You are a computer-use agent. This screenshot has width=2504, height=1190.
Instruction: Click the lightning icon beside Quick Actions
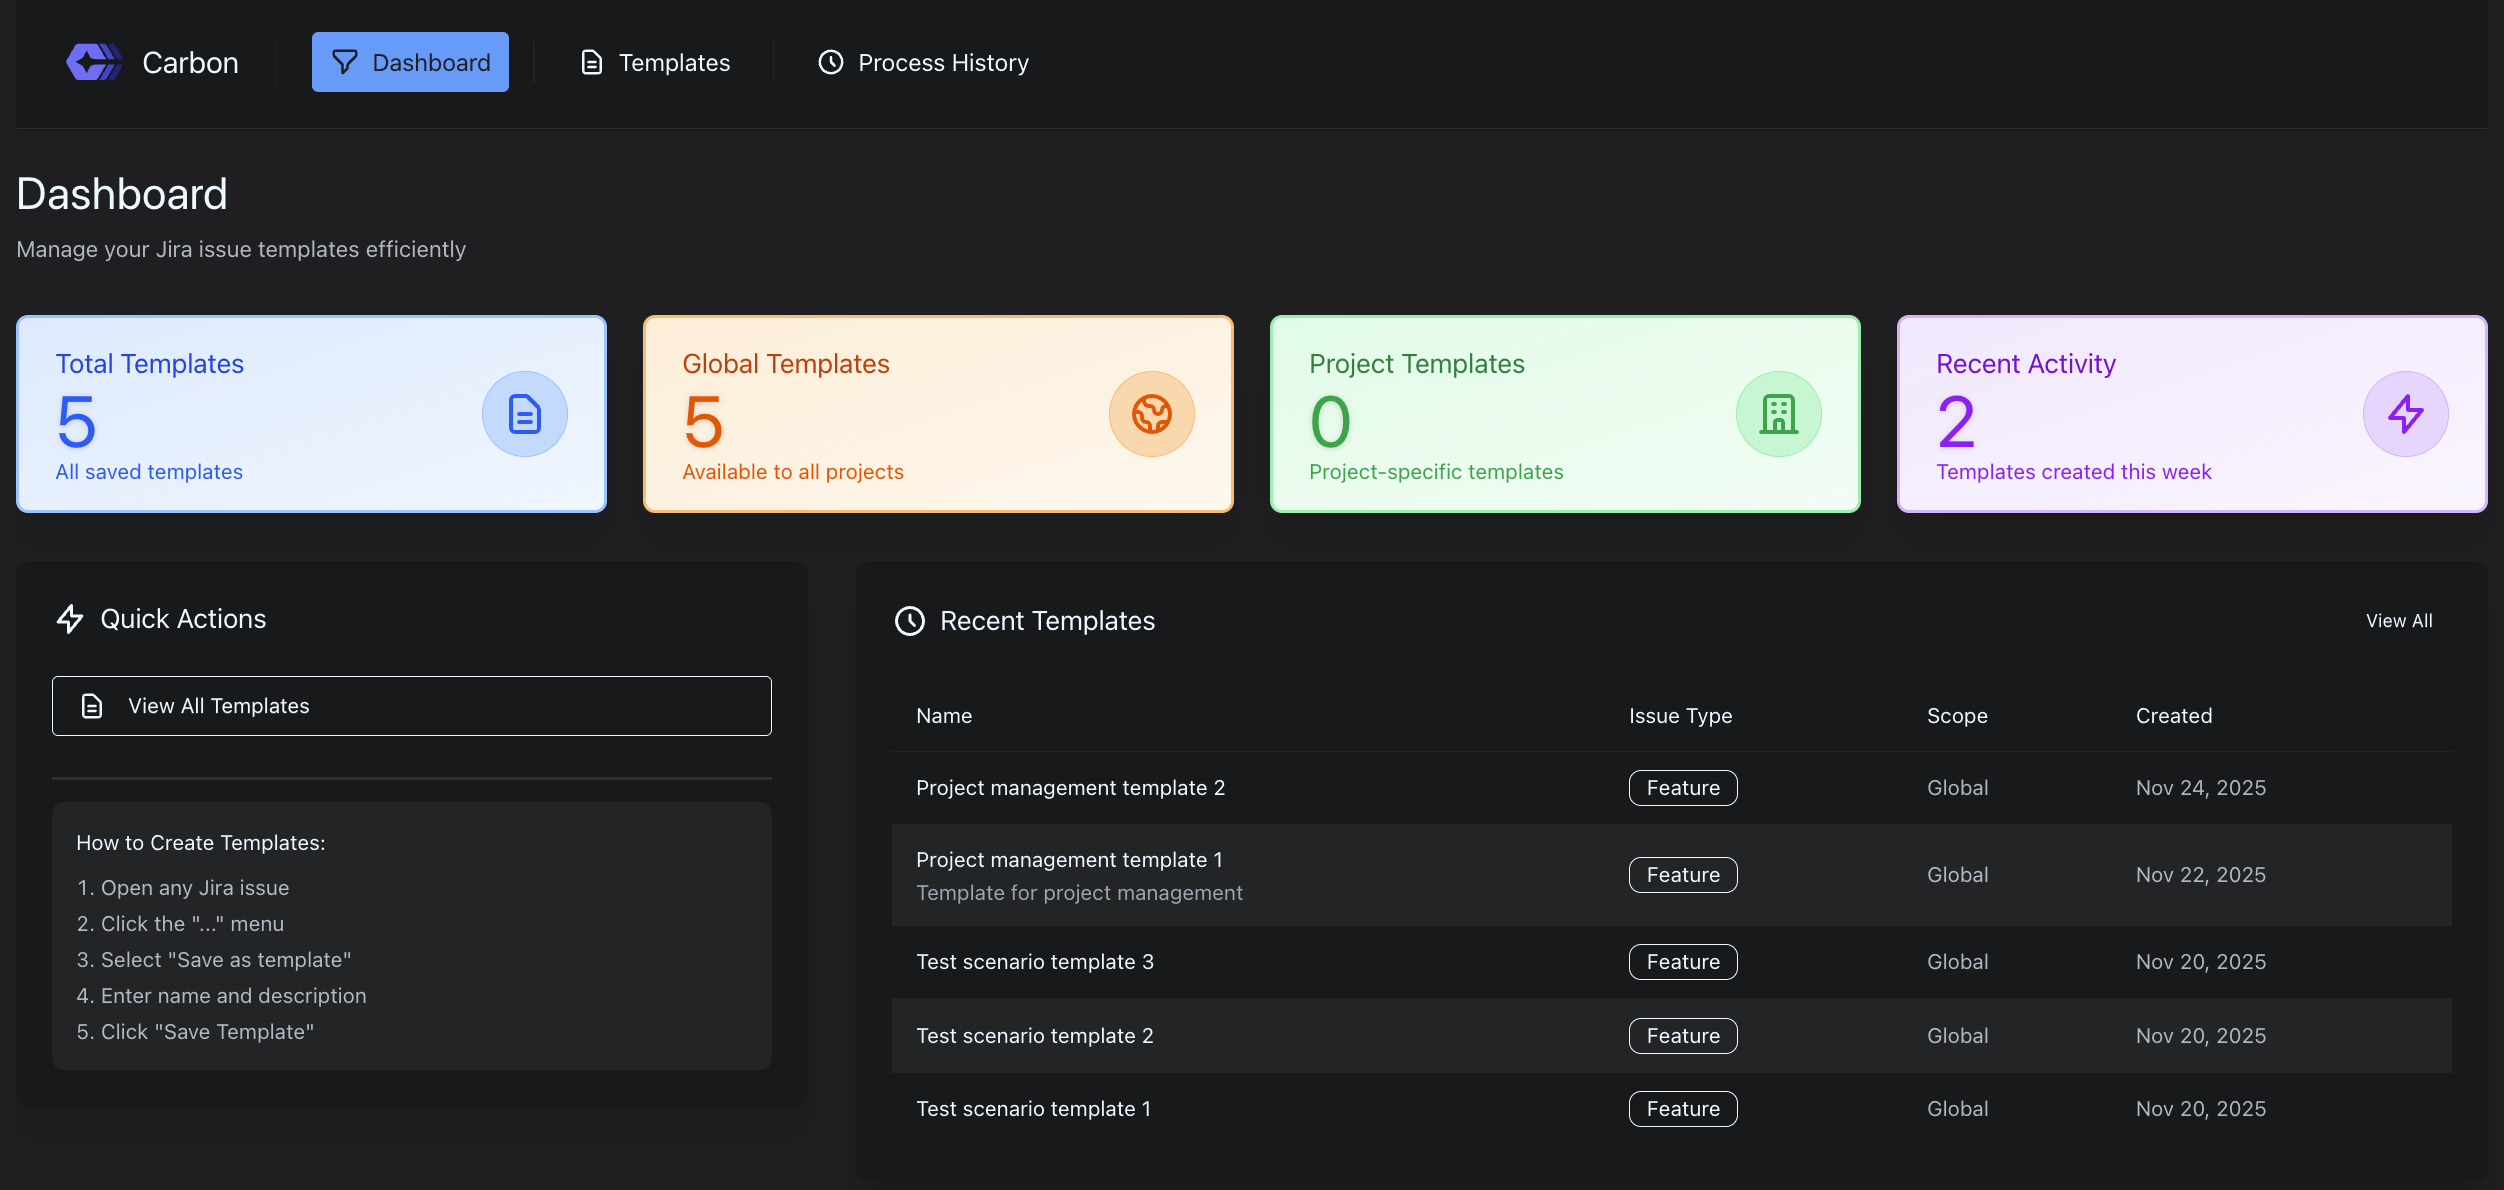click(x=69, y=619)
